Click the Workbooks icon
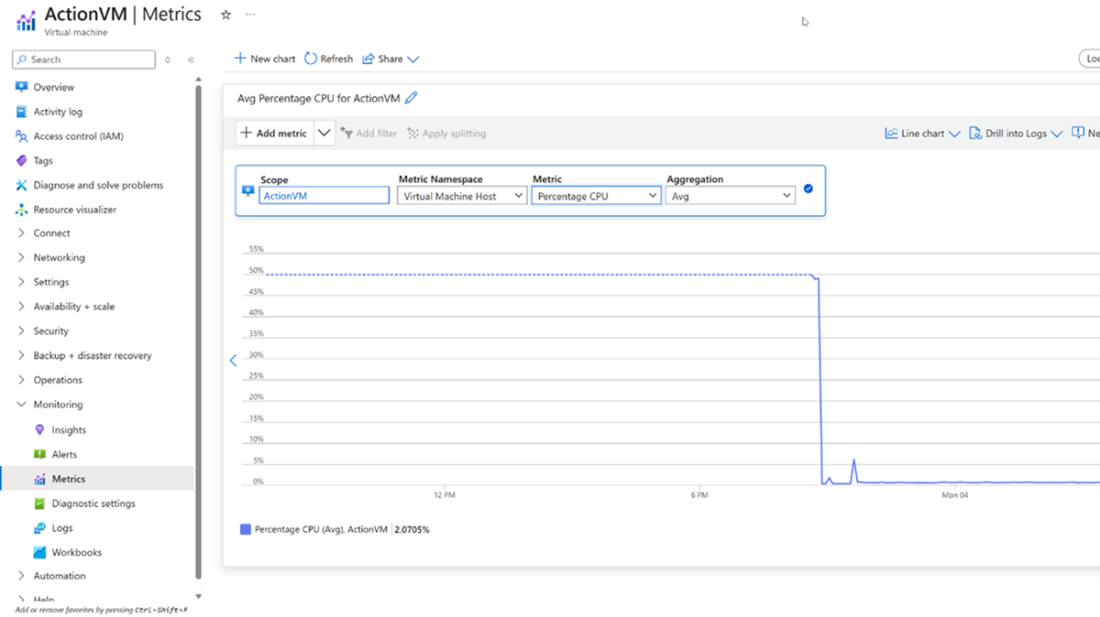 tap(39, 552)
